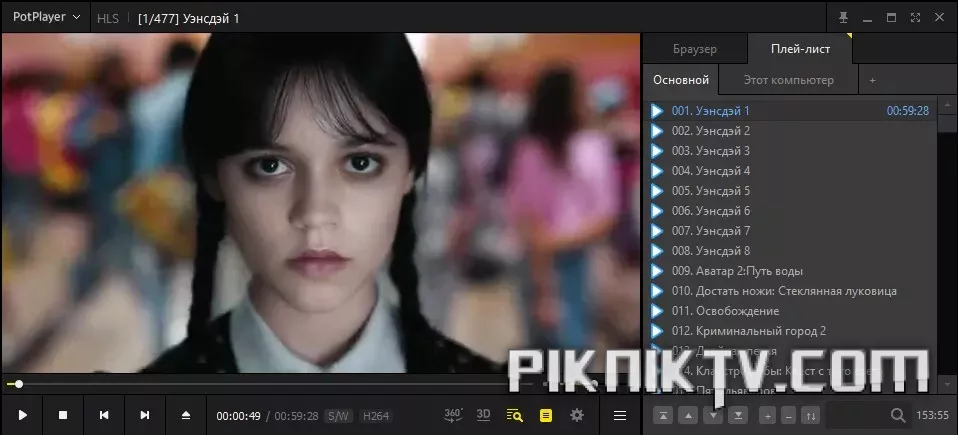Select playlist item 008. Уэнсдэй 8

pyautogui.click(x=790, y=250)
